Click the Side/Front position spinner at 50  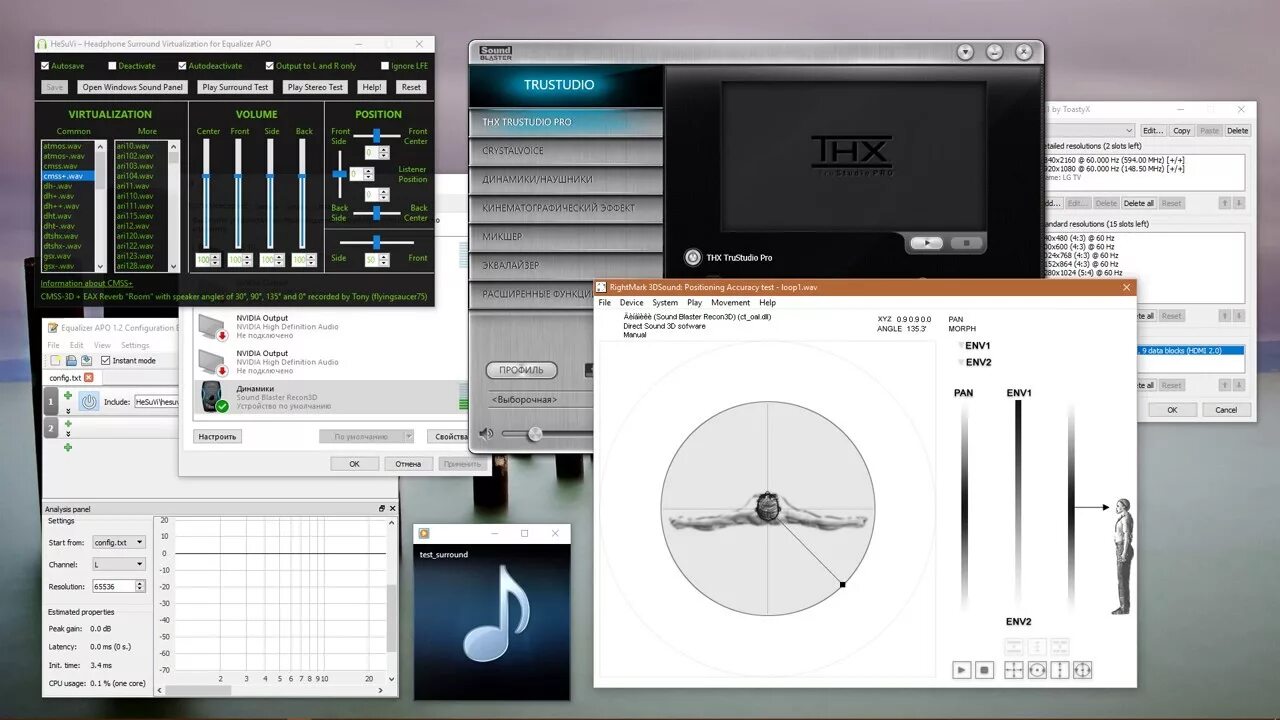click(x=377, y=260)
